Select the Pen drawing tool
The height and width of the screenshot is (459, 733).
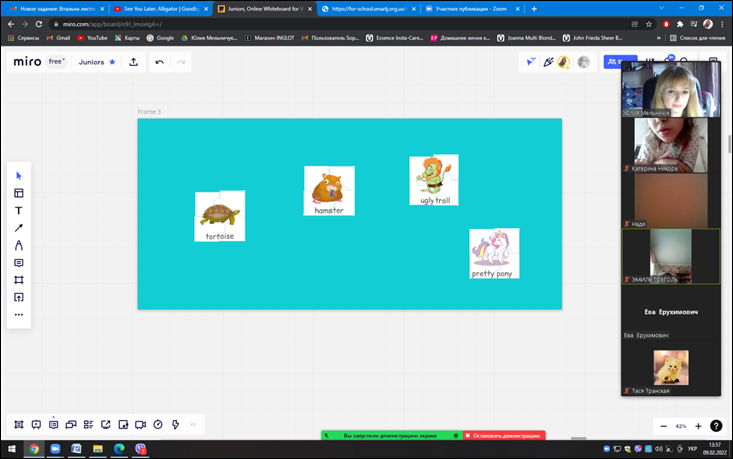18,245
